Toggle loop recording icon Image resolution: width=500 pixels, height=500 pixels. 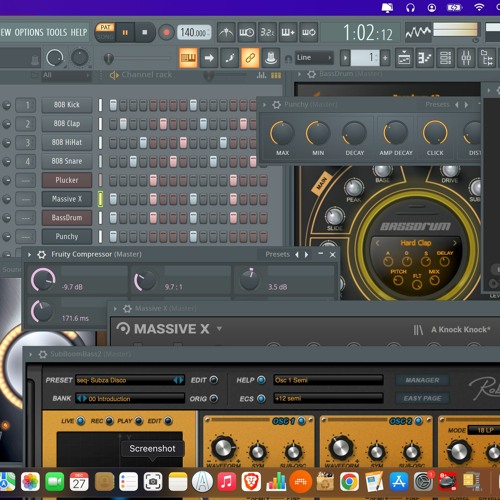(309, 32)
